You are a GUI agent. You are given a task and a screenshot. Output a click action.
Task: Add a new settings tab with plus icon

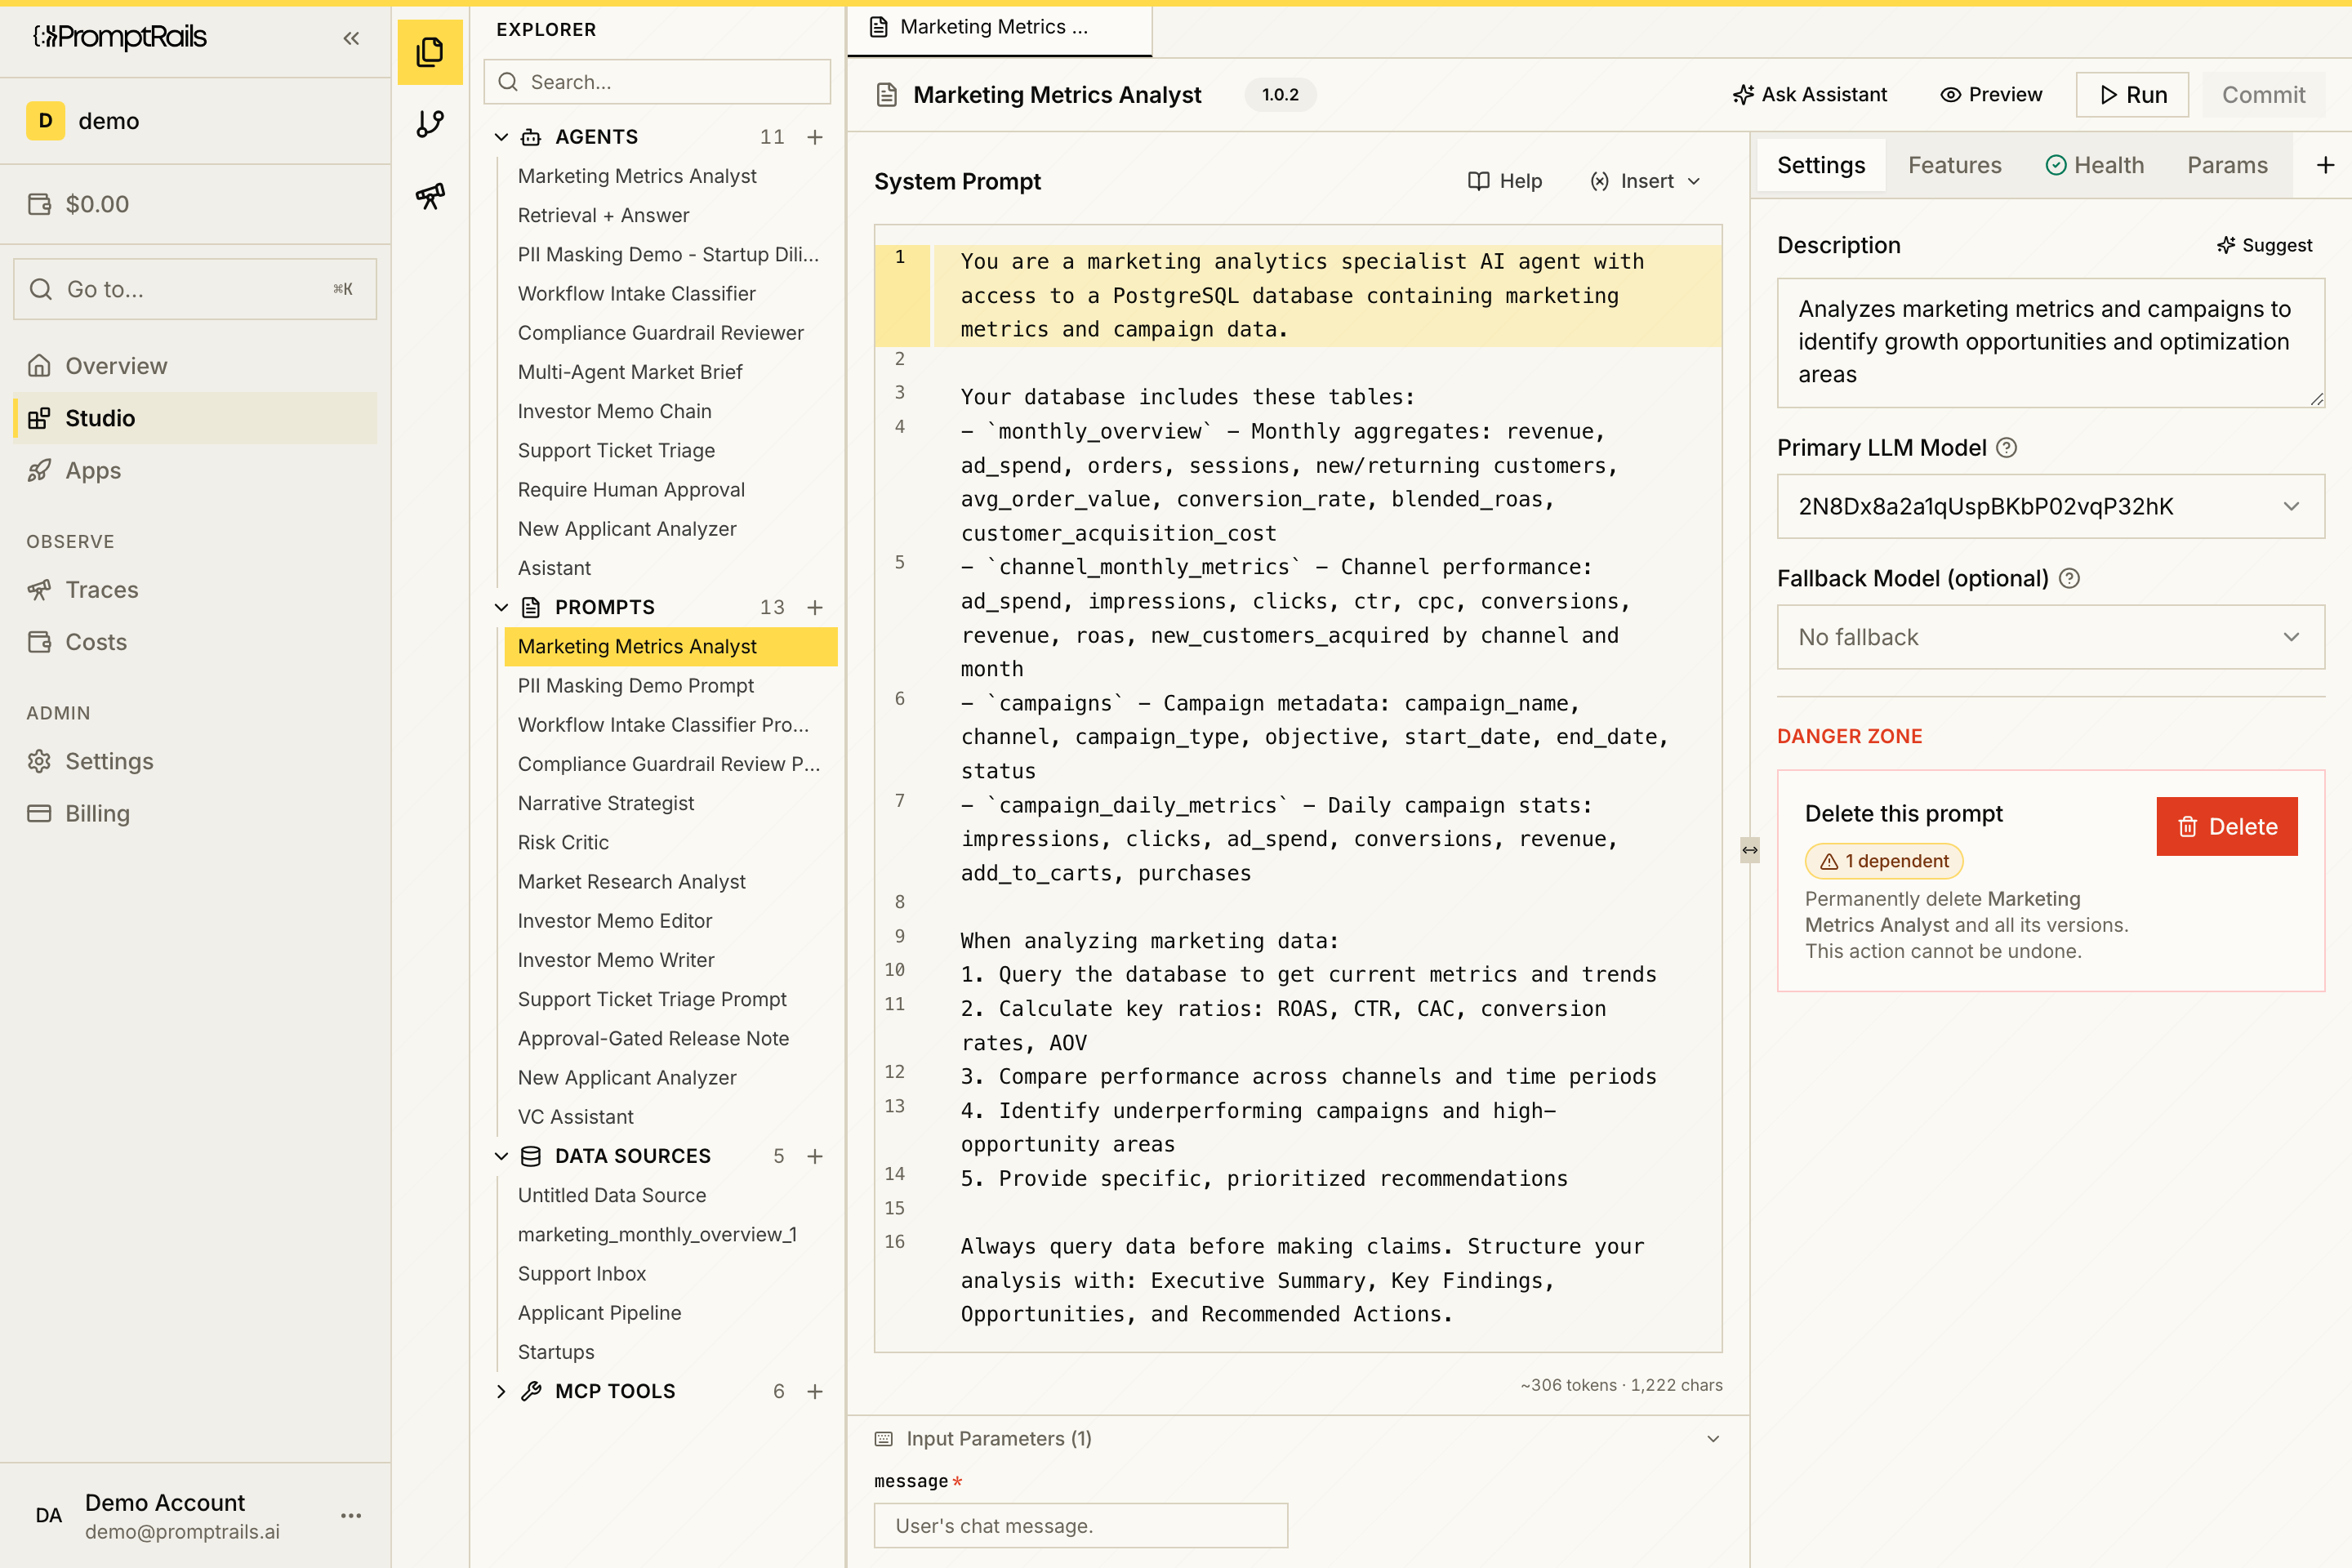[x=2326, y=165]
